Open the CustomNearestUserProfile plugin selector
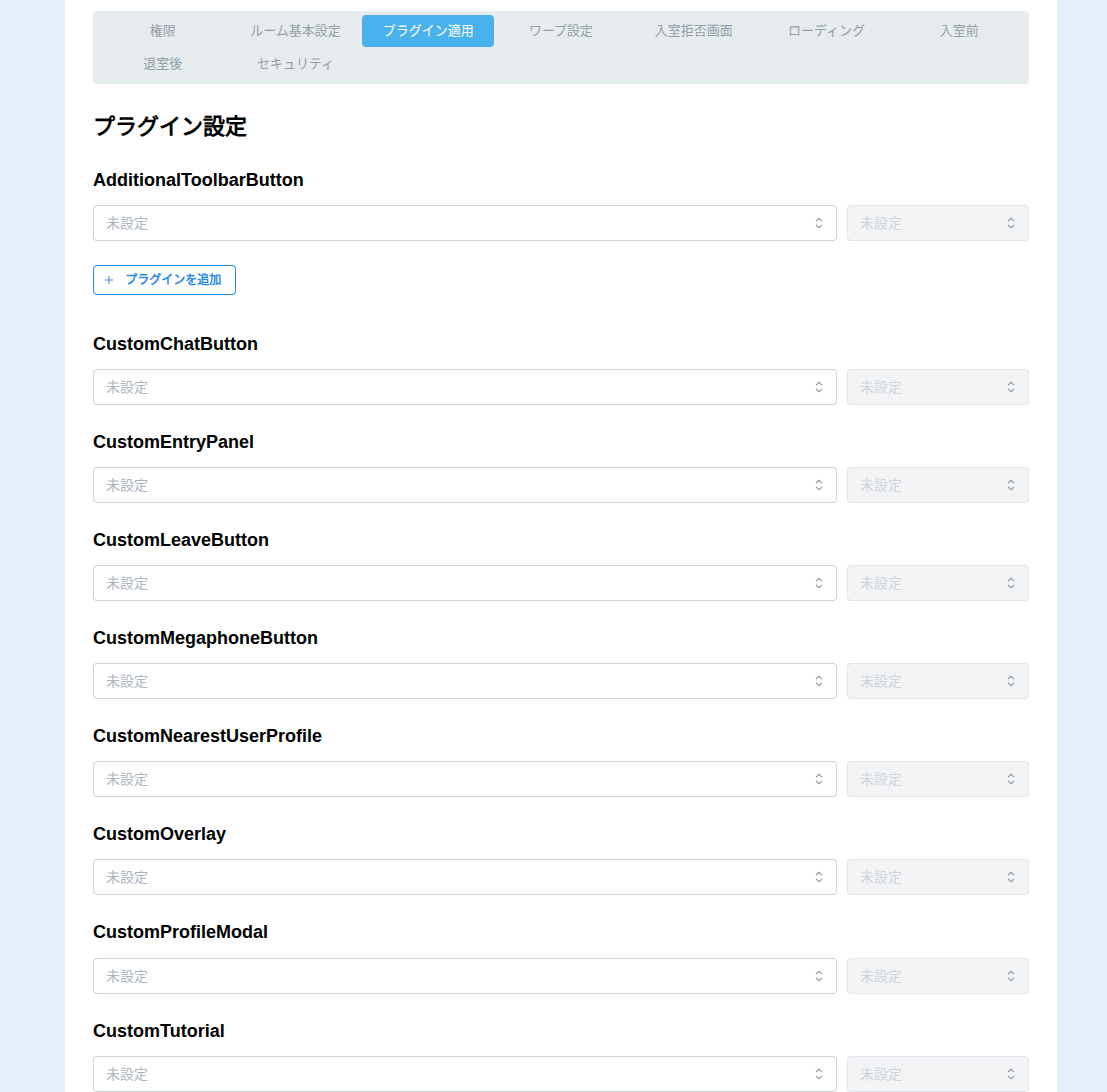 click(x=464, y=779)
